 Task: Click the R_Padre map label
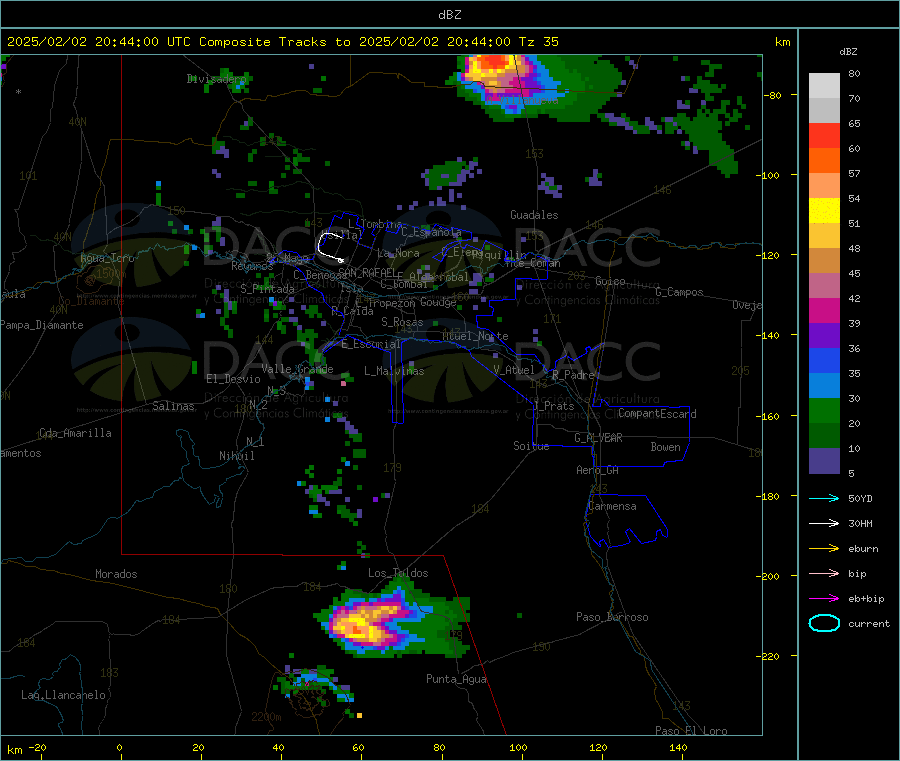pyautogui.click(x=573, y=375)
